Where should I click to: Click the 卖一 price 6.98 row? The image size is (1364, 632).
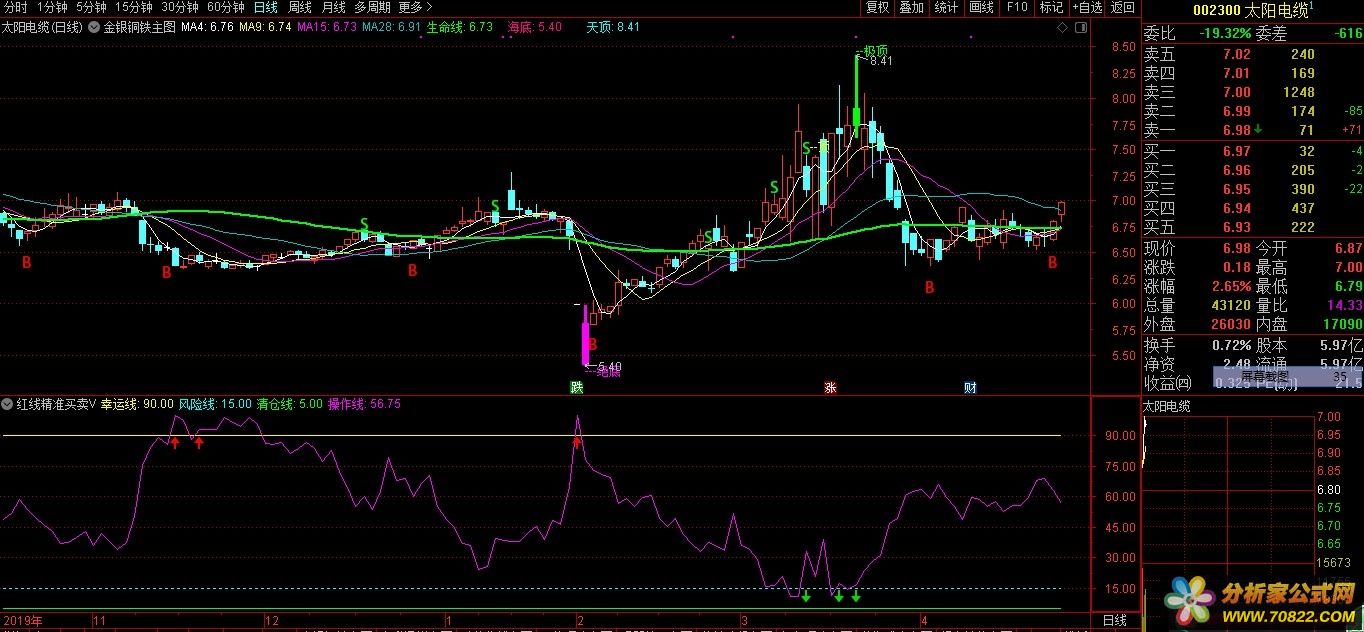coord(1252,130)
